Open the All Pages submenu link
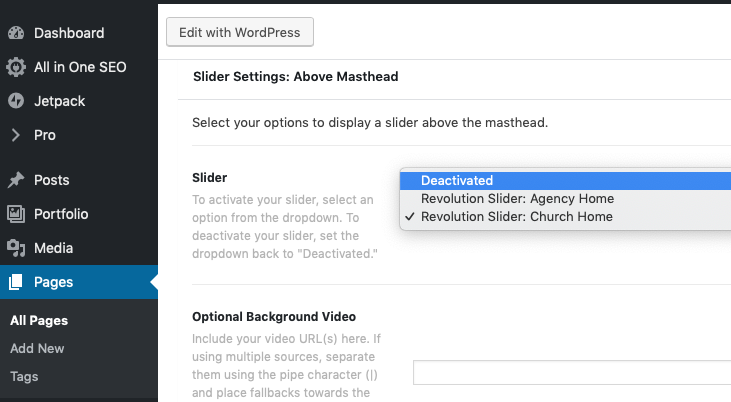The height and width of the screenshot is (402, 731). coord(39,321)
